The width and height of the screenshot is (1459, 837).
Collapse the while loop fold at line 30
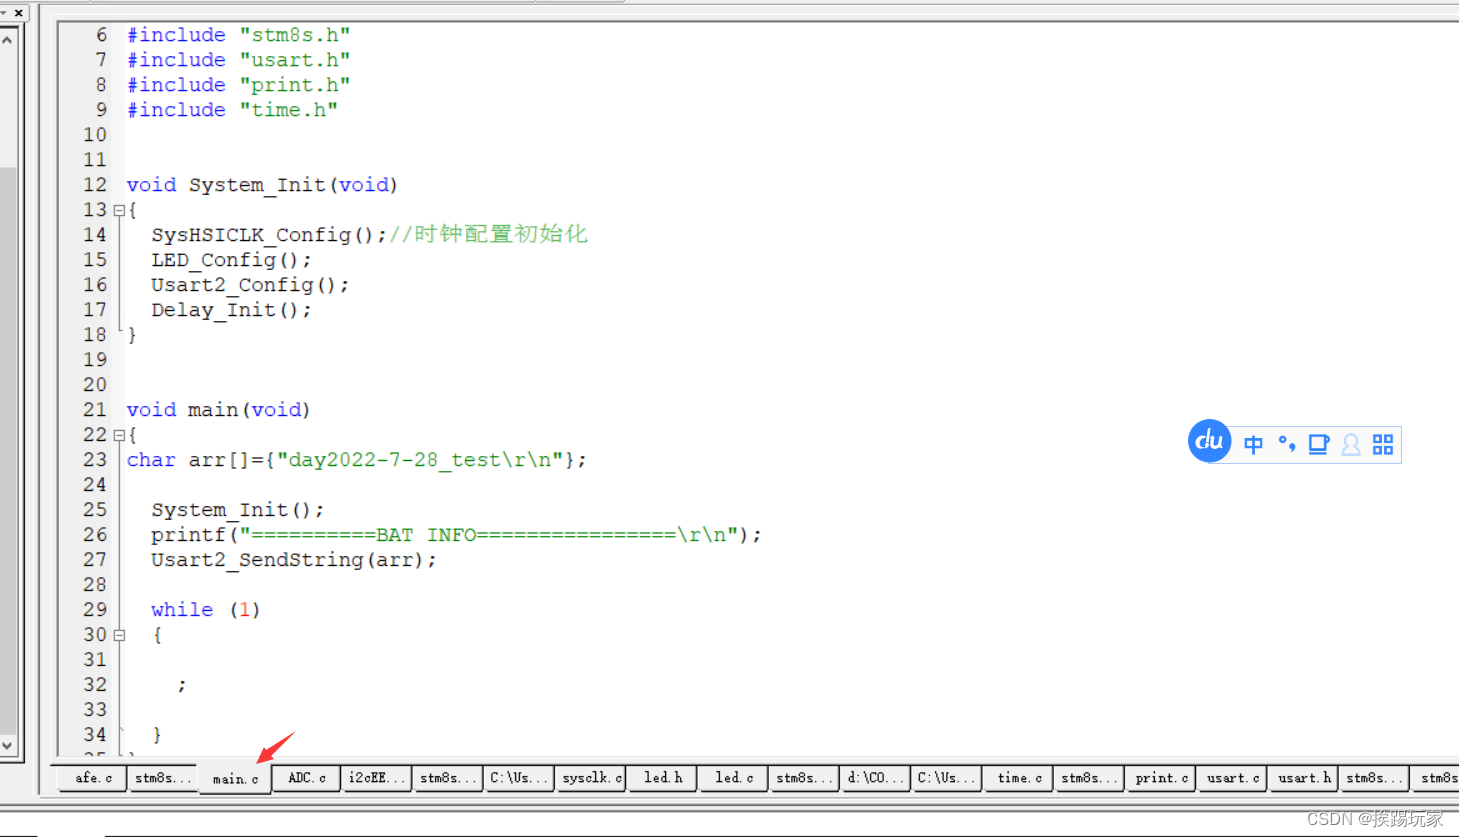click(x=119, y=636)
